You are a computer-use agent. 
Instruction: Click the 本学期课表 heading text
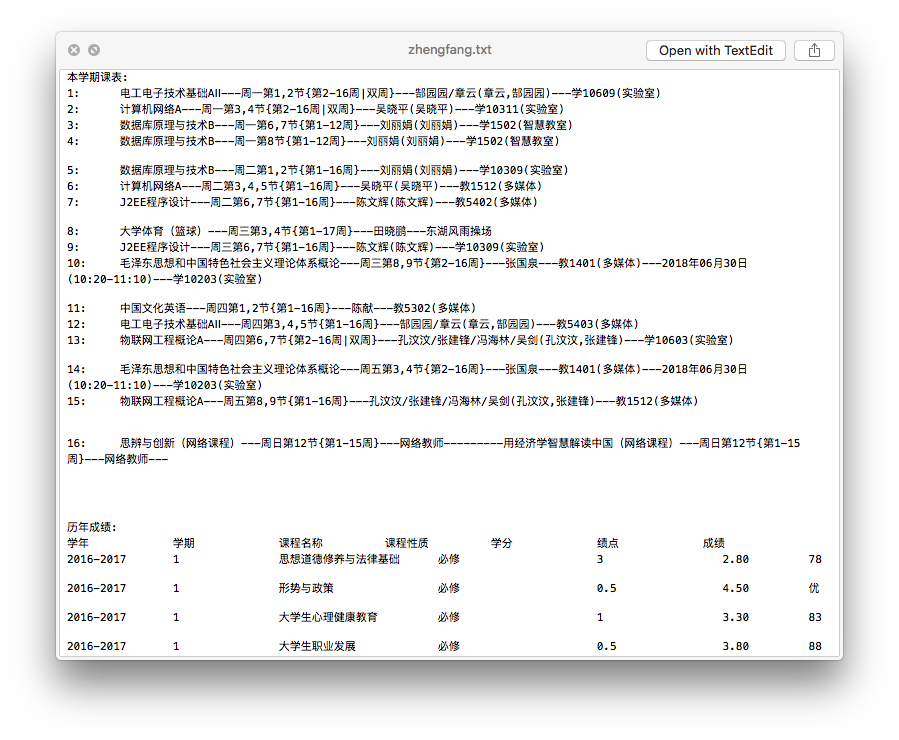(97, 78)
